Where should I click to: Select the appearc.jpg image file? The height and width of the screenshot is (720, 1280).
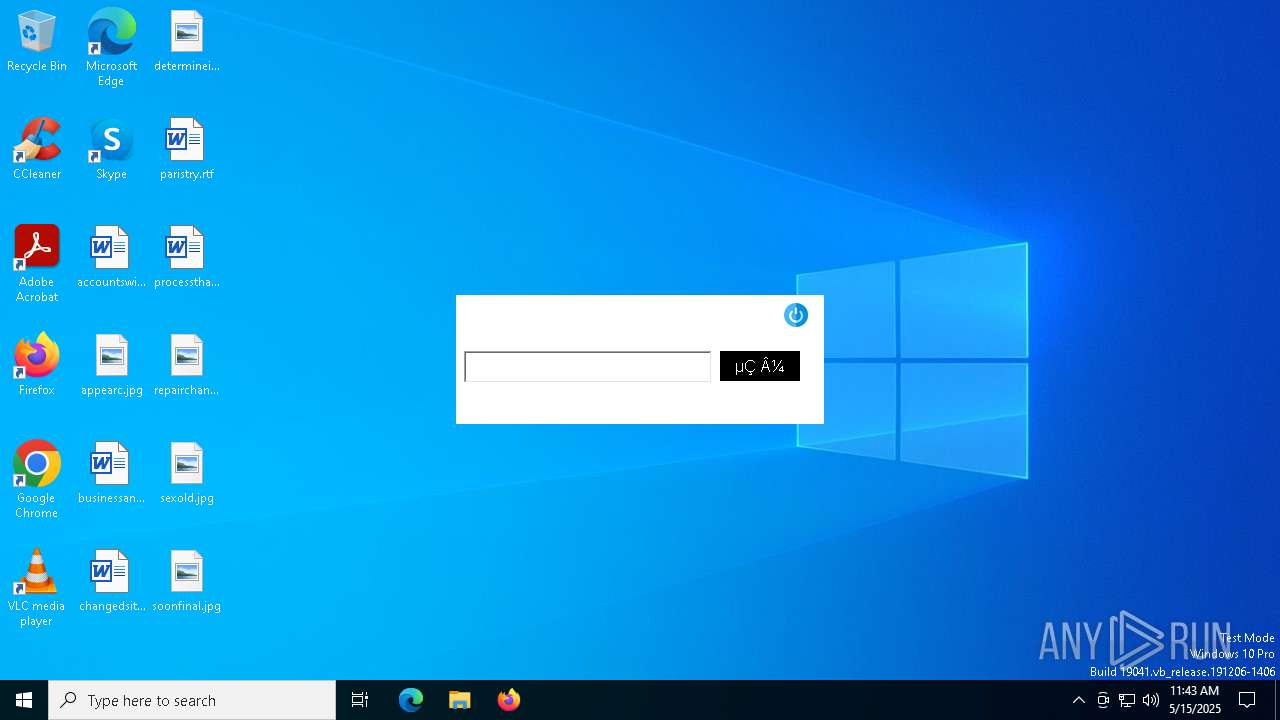111,366
